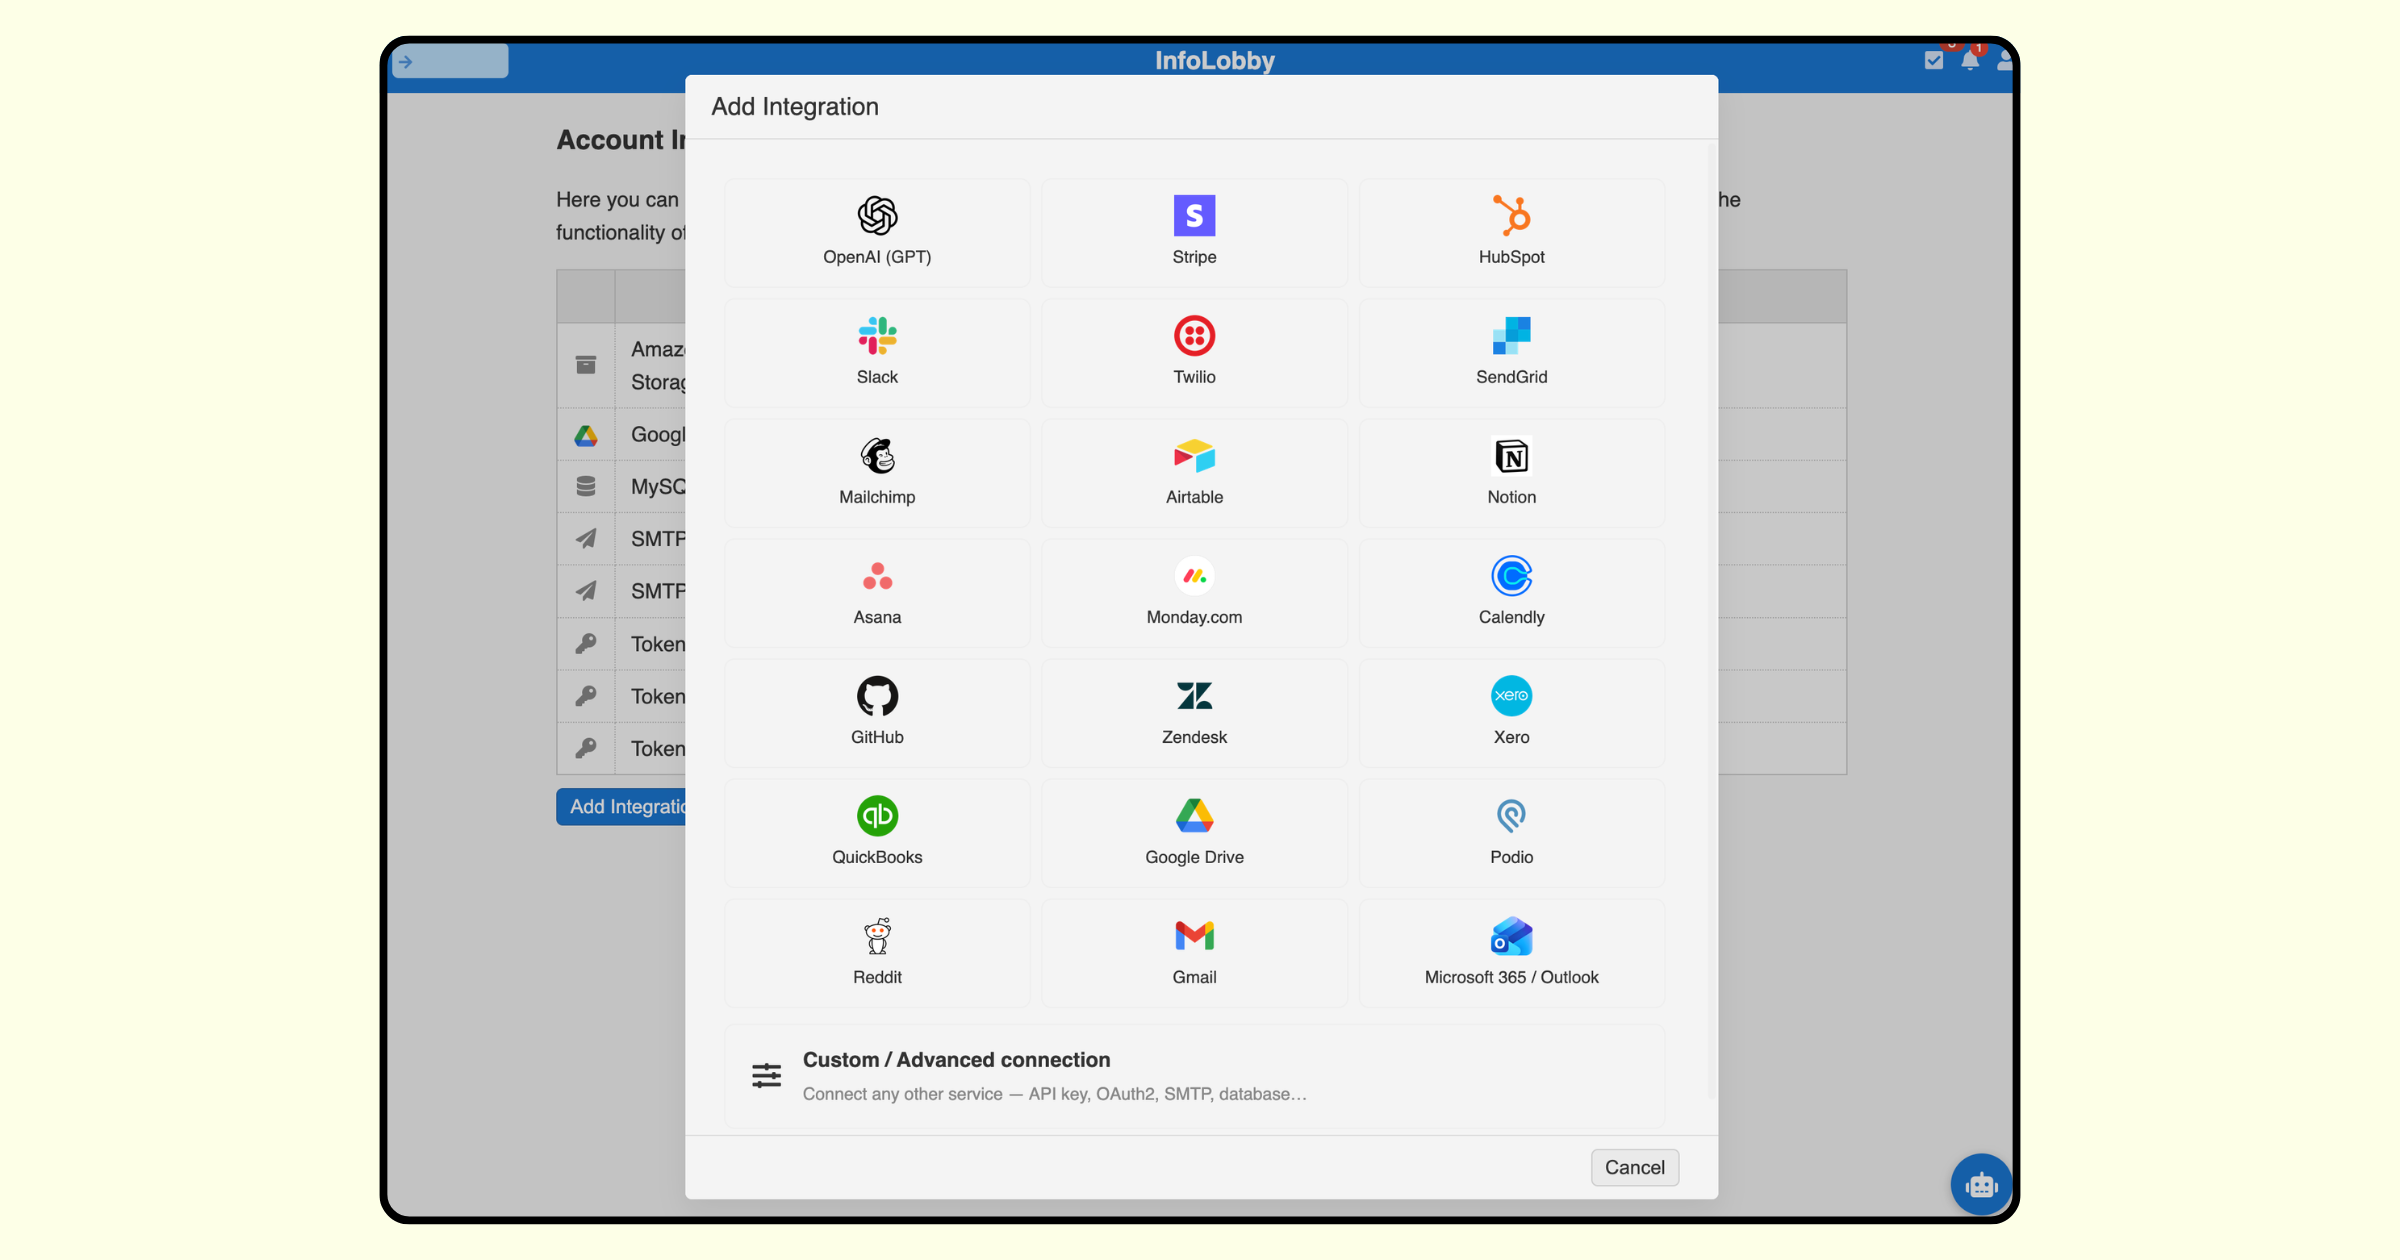Expand the sidebar with the arrow button

[406, 62]
